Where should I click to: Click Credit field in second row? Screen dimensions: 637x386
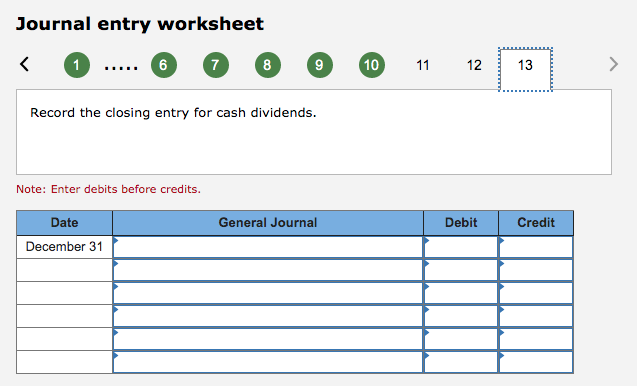coord(536,270)
